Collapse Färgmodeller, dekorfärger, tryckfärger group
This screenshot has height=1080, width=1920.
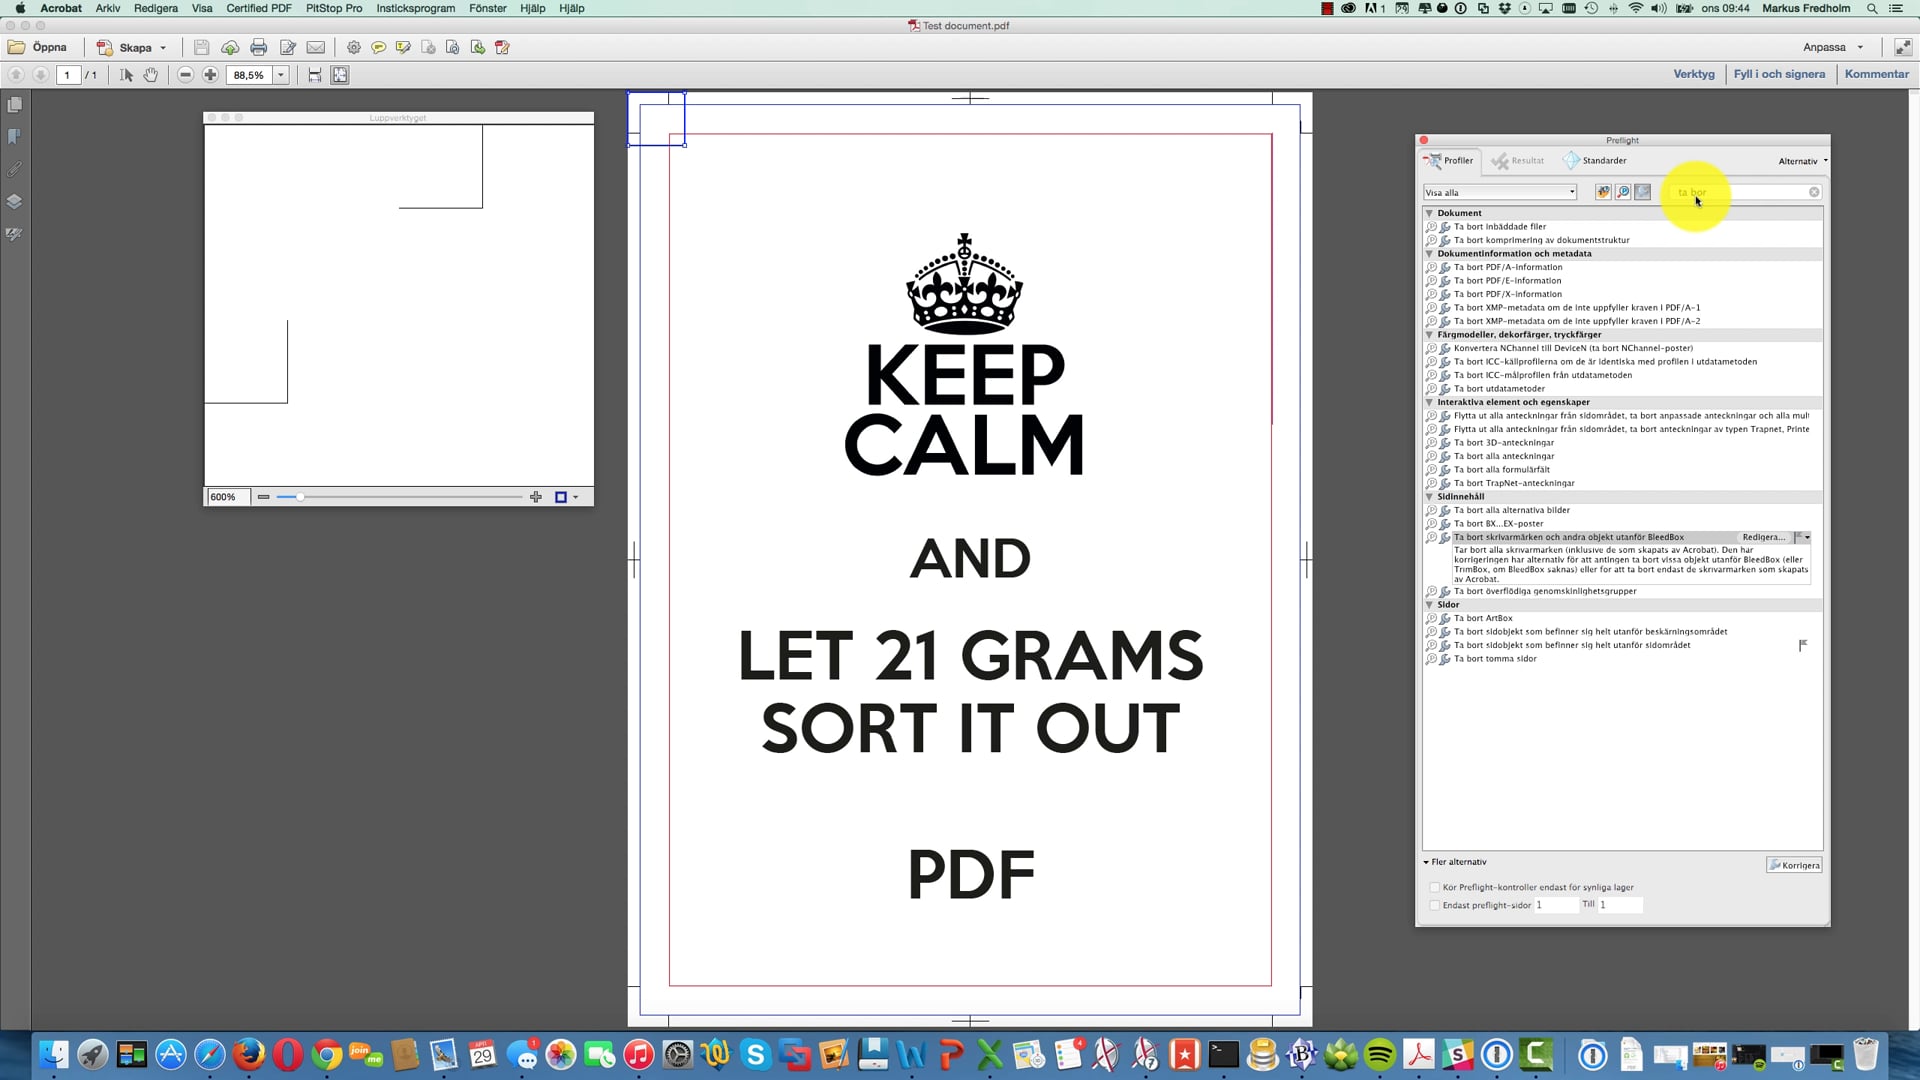coord(1429,335)
